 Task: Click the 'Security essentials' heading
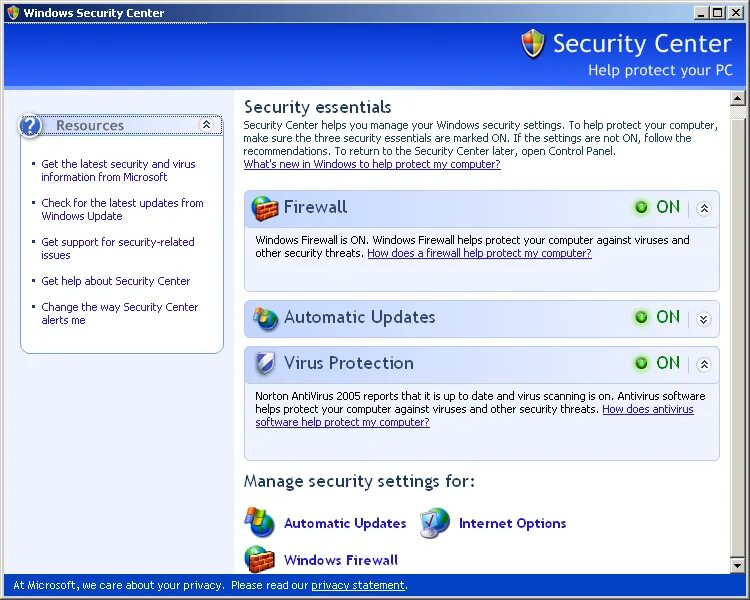[318, 107]
